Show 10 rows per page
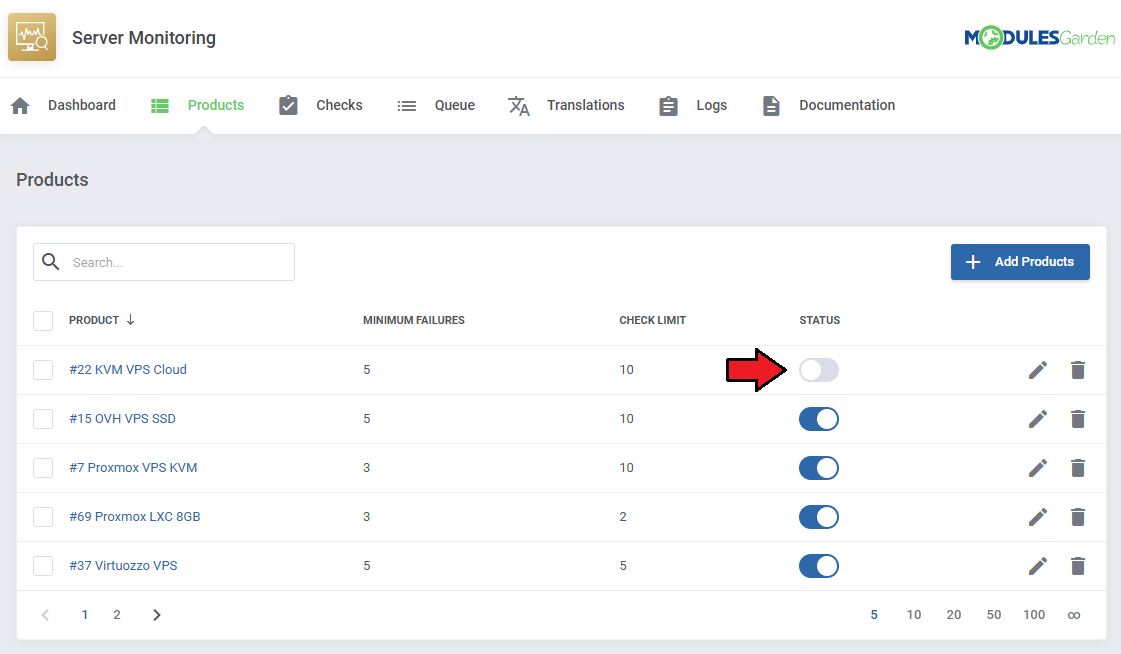This screenshot has width=1121, height=654. click(914, 615)
